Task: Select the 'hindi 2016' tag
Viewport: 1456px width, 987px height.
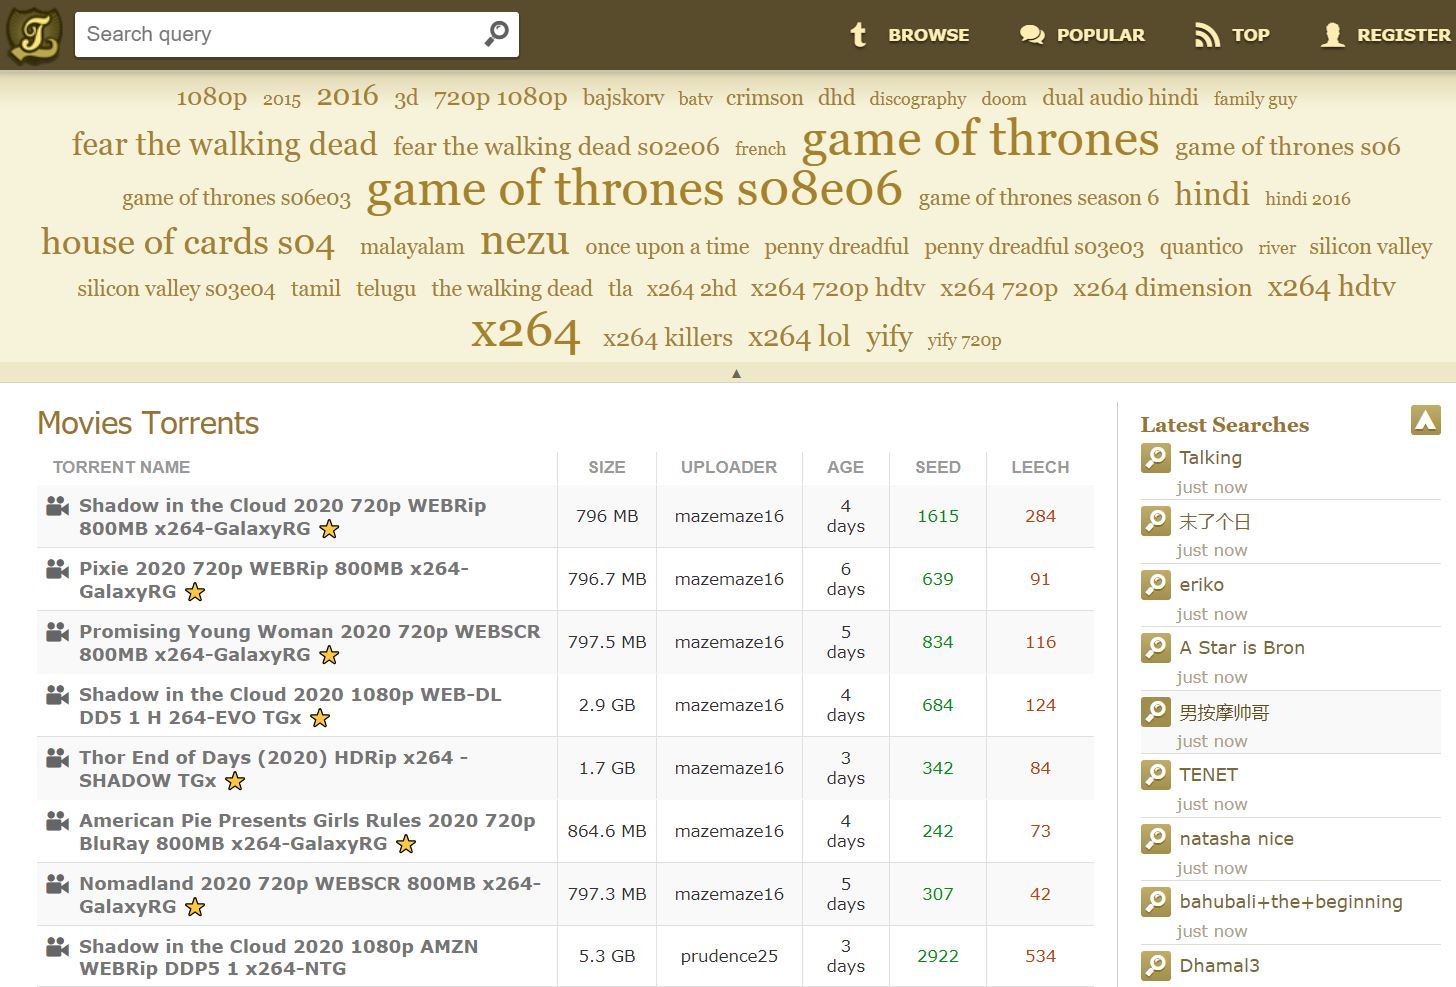Action: pos(1307,198)
